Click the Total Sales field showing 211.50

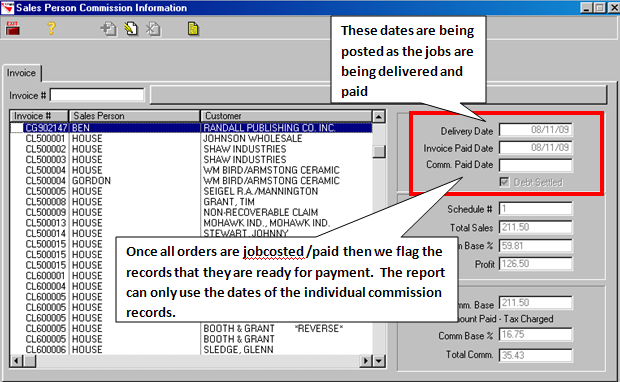point(535,227)
